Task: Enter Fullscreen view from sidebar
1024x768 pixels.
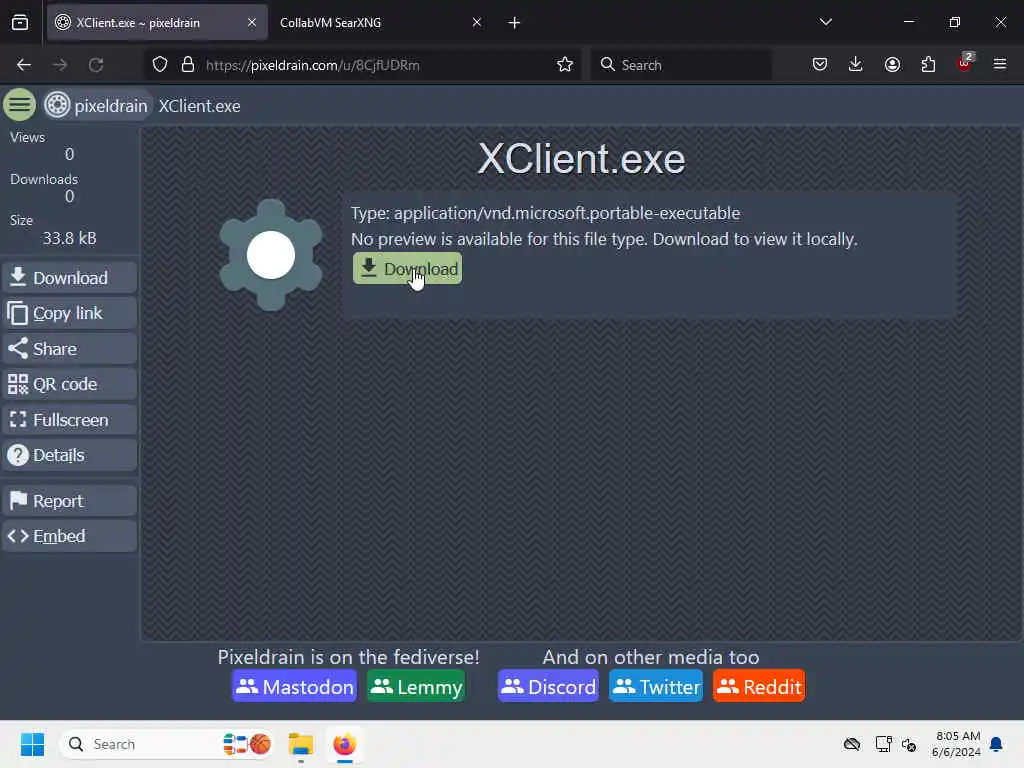Action: tap(69, 419)
